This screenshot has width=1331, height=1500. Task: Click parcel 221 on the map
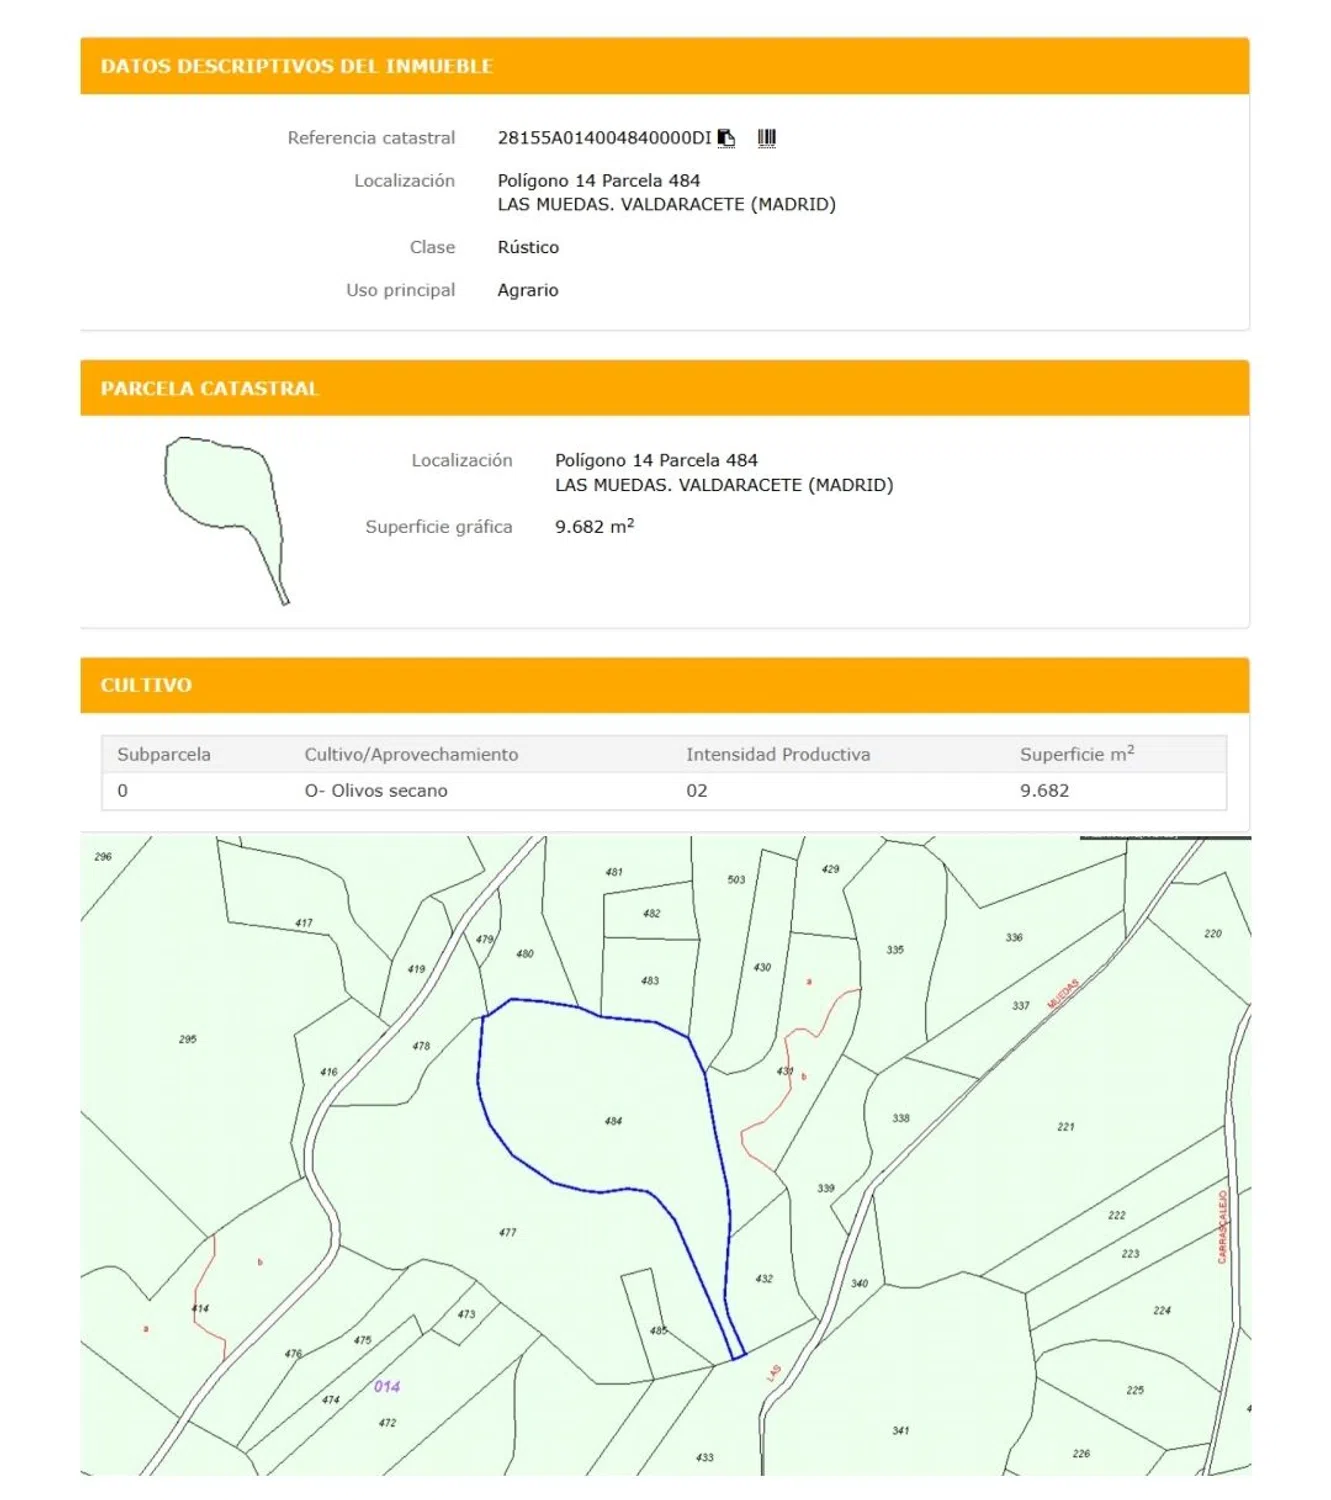1066,1127
